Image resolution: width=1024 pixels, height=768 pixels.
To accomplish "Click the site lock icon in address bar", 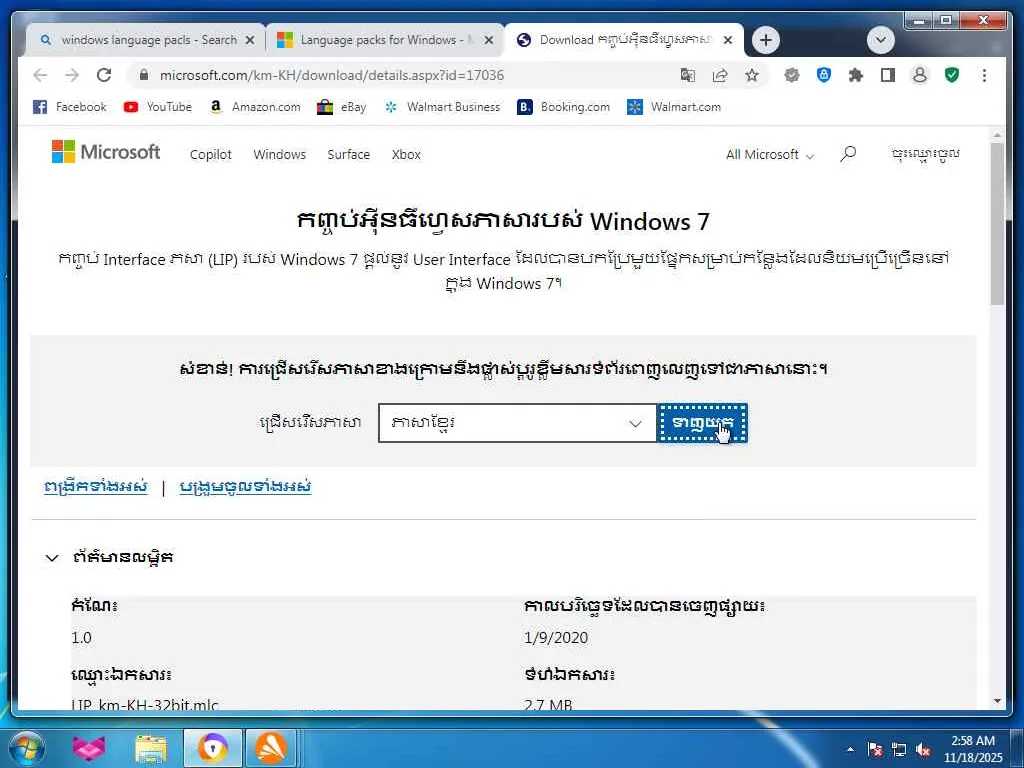I will point(144,75).
